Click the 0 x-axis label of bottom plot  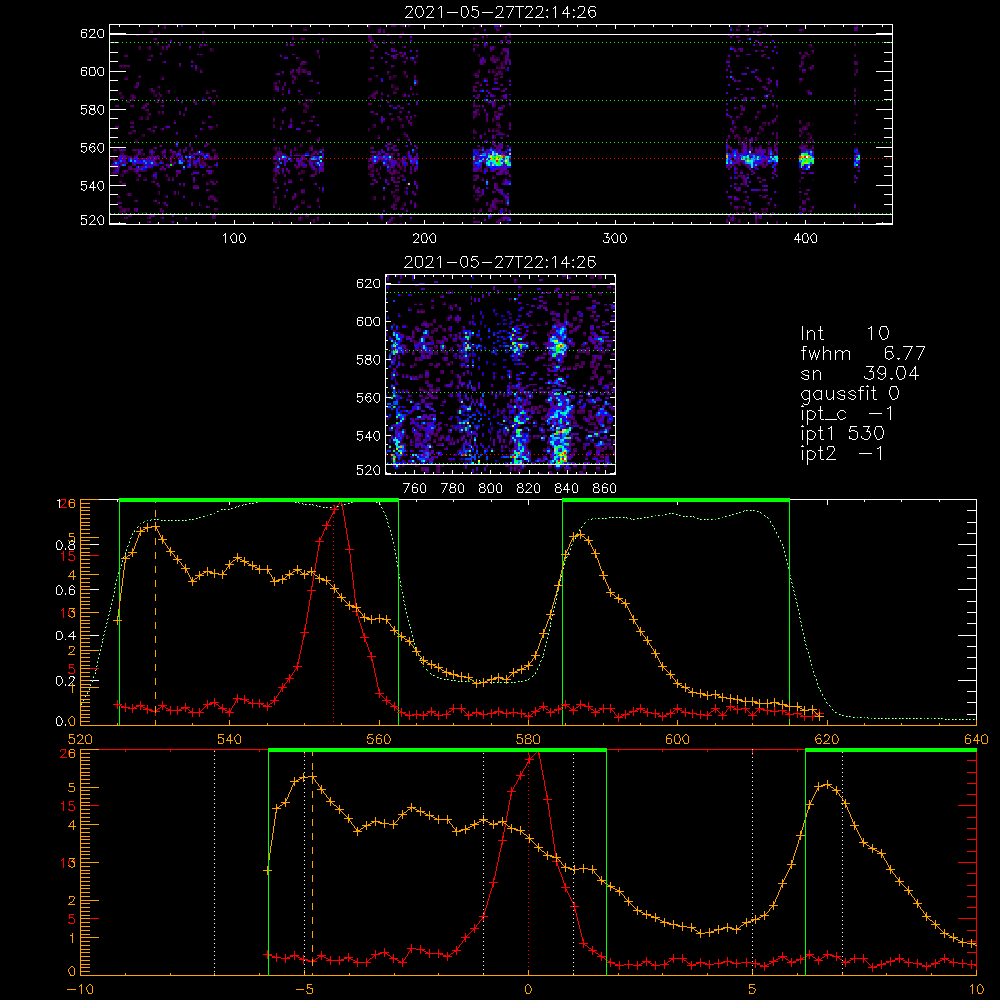tap(528, 989)
